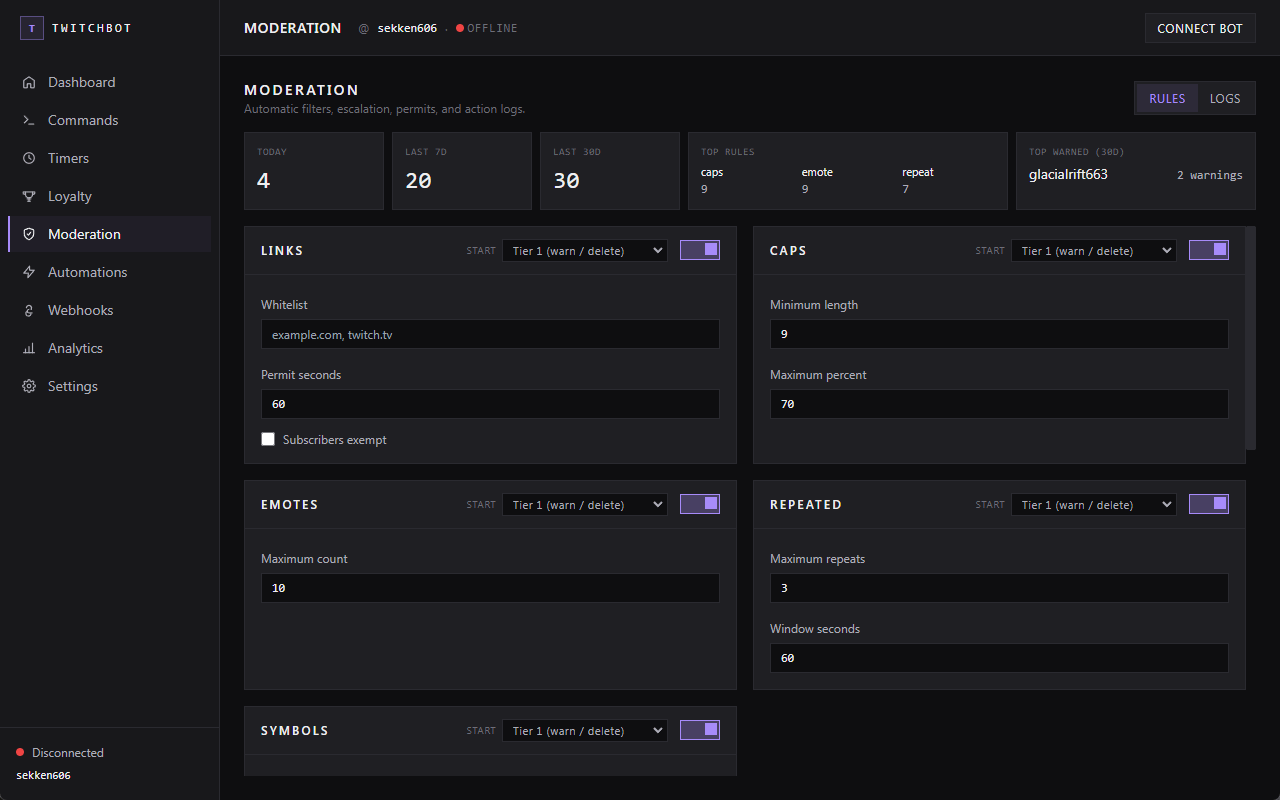This screenshot has height=800, width=1280.
Task: Open the Timers page
Action: tap(110, 158)
